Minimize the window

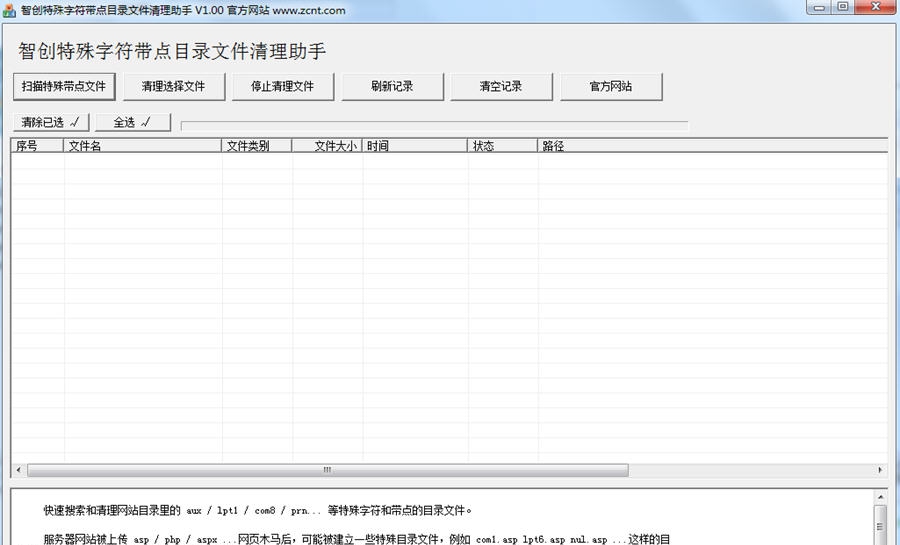pyautogui.click(x=820, y=7)
